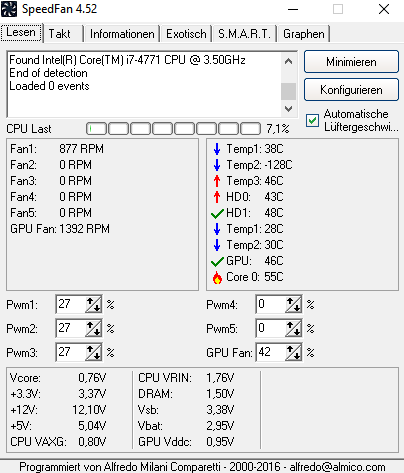The height and width of the screenshot is (473, 404).
Task: Click the GPU Vddc: 0,95V reading
Action: tap(186, 442)
